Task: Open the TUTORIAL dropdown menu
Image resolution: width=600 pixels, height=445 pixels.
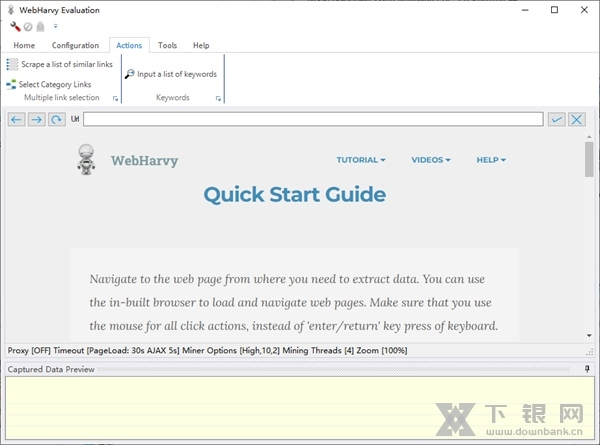Action: [360, 160]
